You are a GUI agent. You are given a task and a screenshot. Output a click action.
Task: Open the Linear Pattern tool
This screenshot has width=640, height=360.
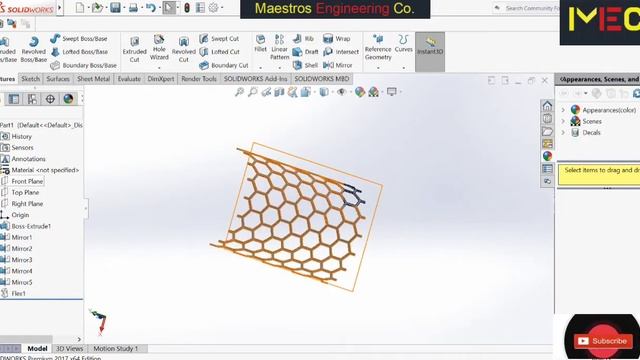[280, 47]
